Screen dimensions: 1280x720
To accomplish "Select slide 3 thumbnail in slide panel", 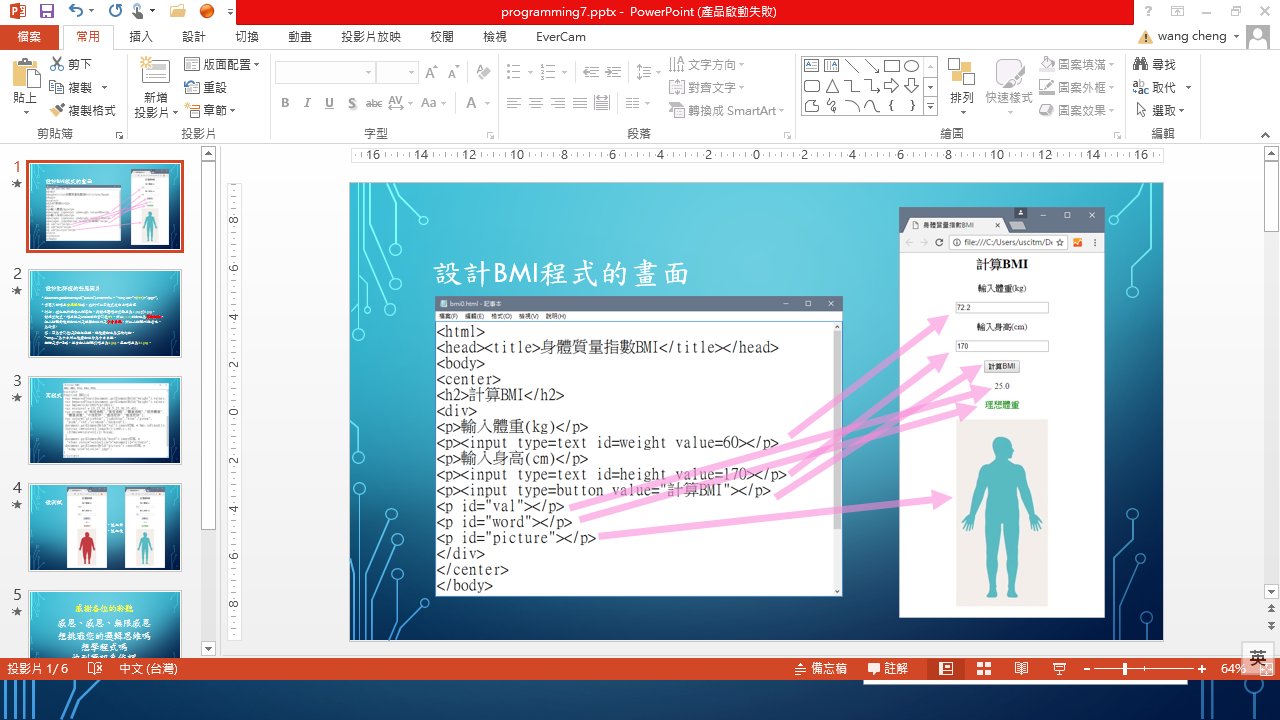I will tap(105, 420).
